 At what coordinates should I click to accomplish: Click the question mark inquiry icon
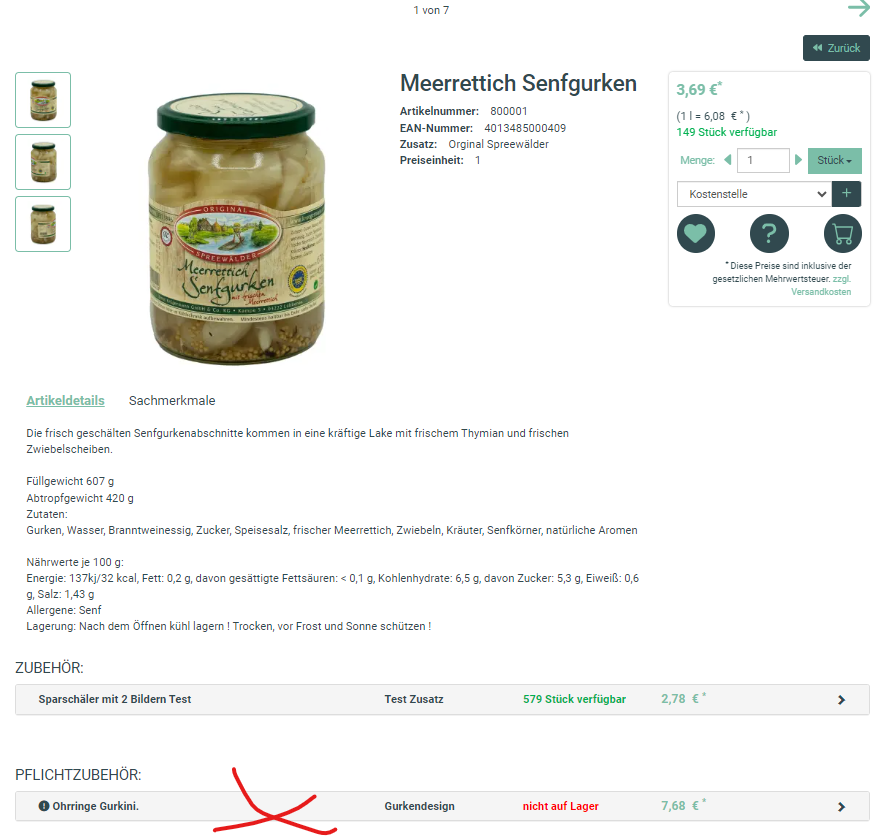tap(769, 233)
